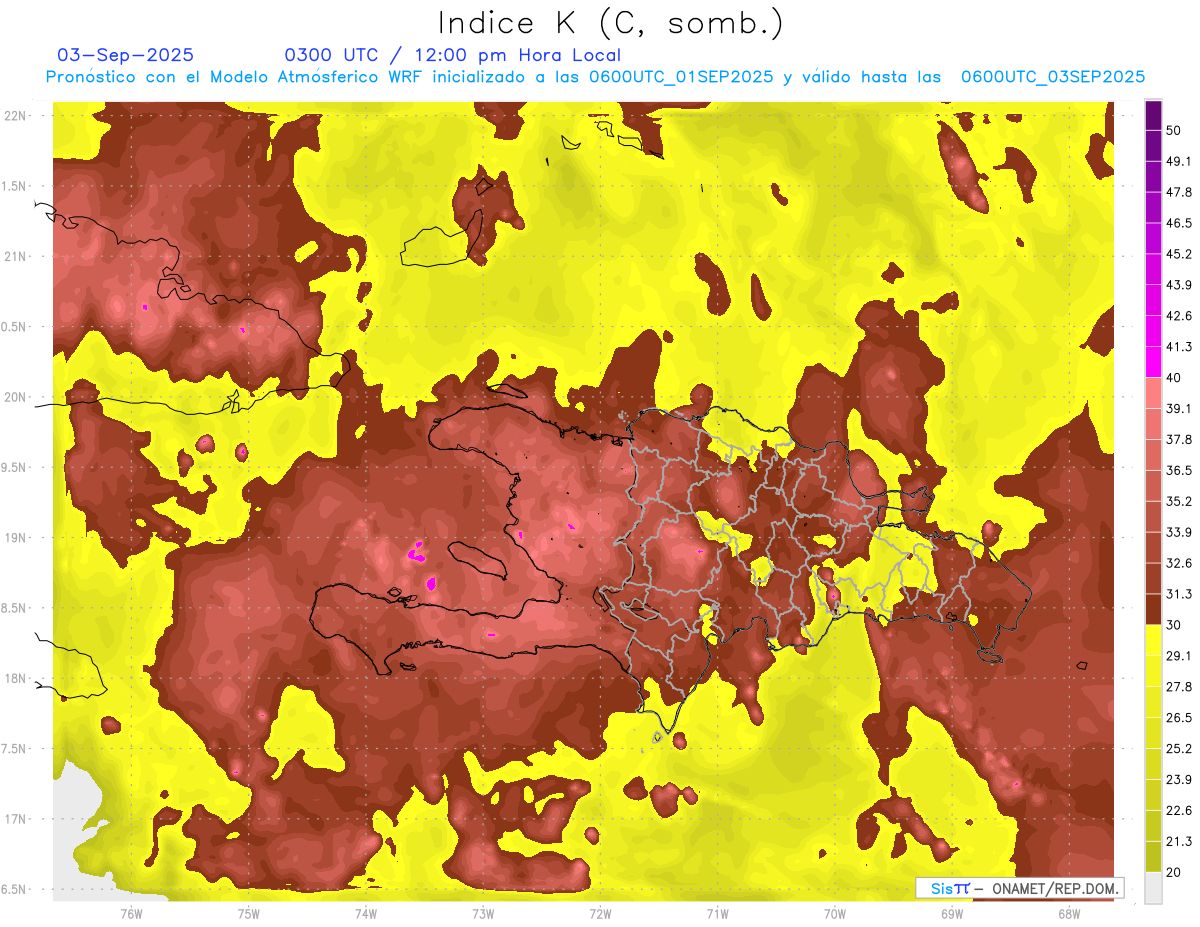Click the longitude label '70W'
The width and height of the screenshot is (1200, 927).
pos(834,913)
